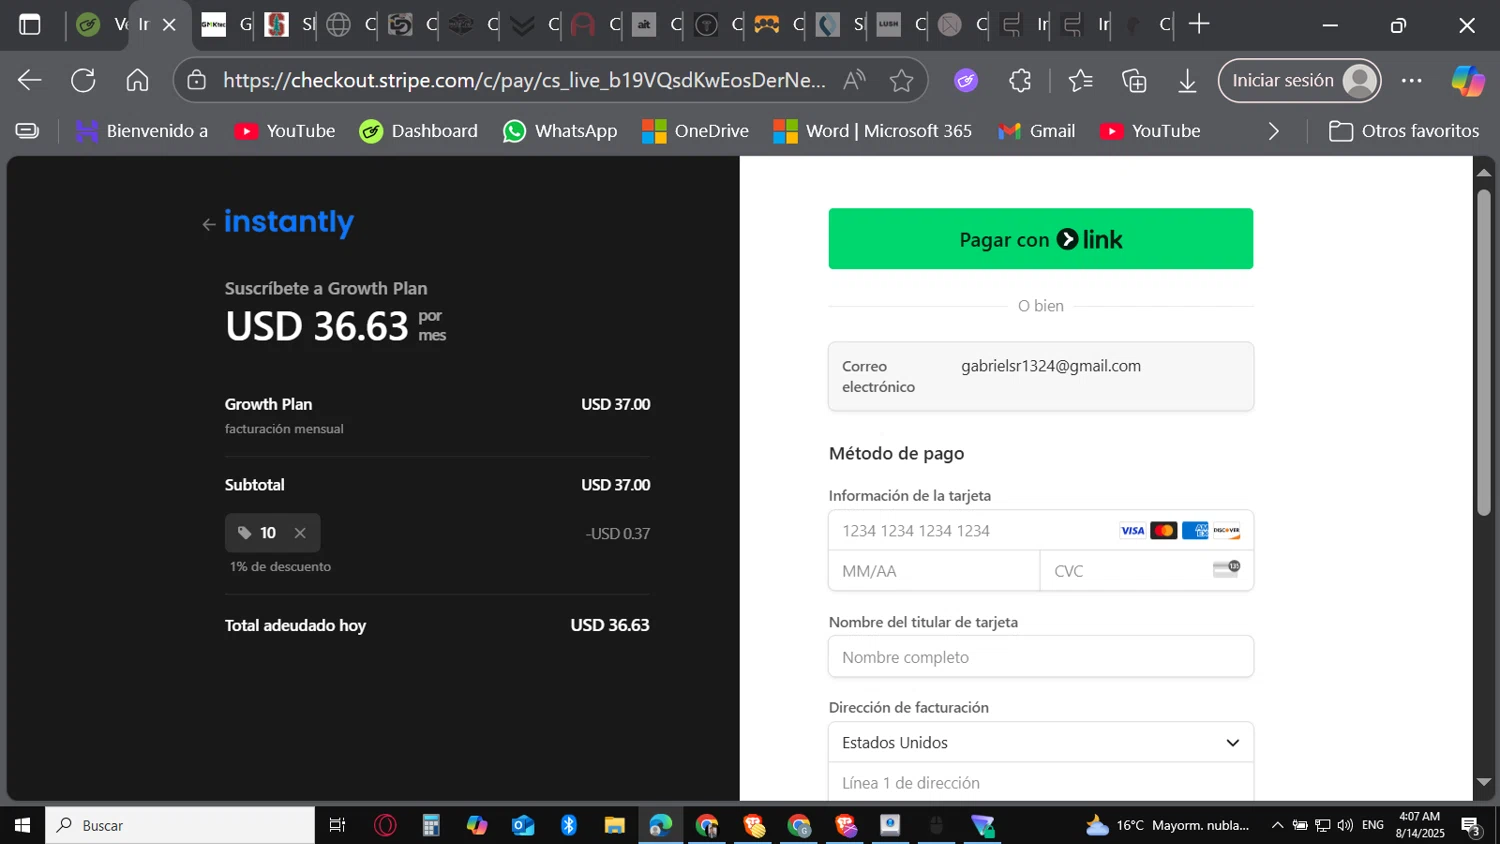Click the ENG language indicator
The height and width of the screenshot is (844, 1500).
click(1373, 826)
